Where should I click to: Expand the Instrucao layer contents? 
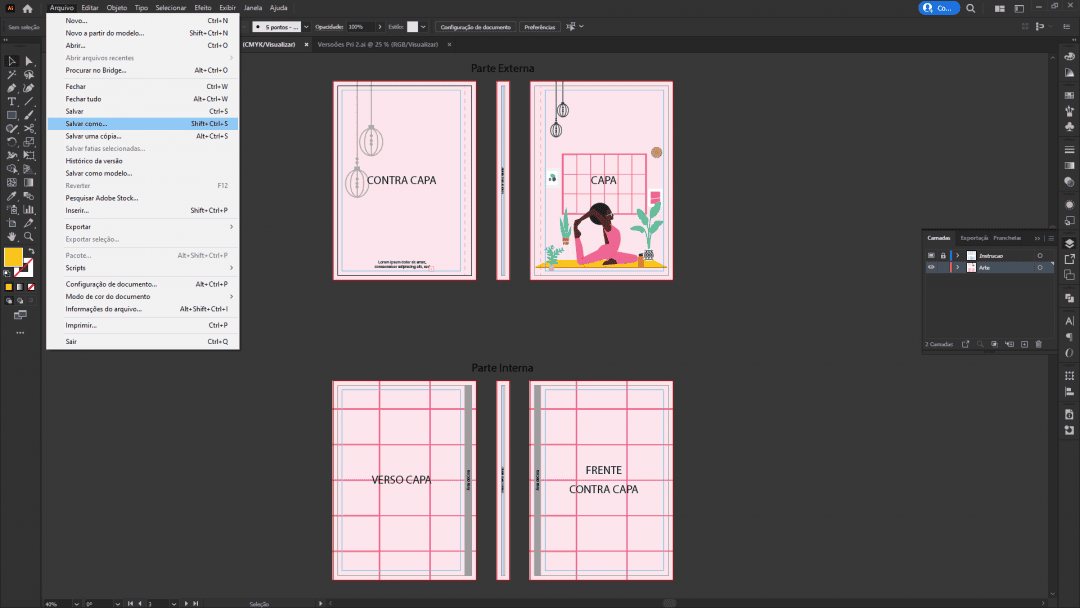958,256
